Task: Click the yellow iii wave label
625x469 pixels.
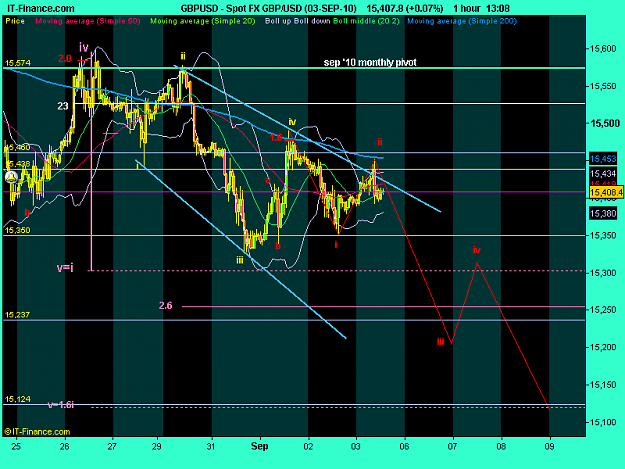Action: [239, 260]
